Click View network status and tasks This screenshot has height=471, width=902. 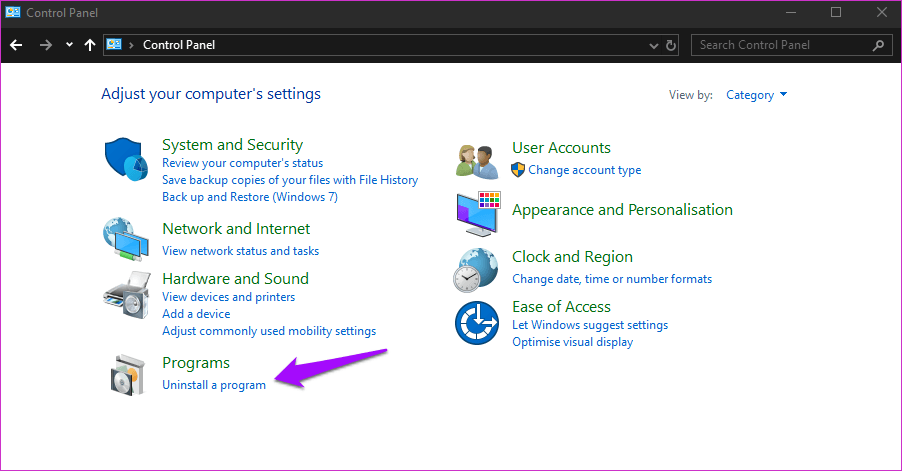[240, 251]
